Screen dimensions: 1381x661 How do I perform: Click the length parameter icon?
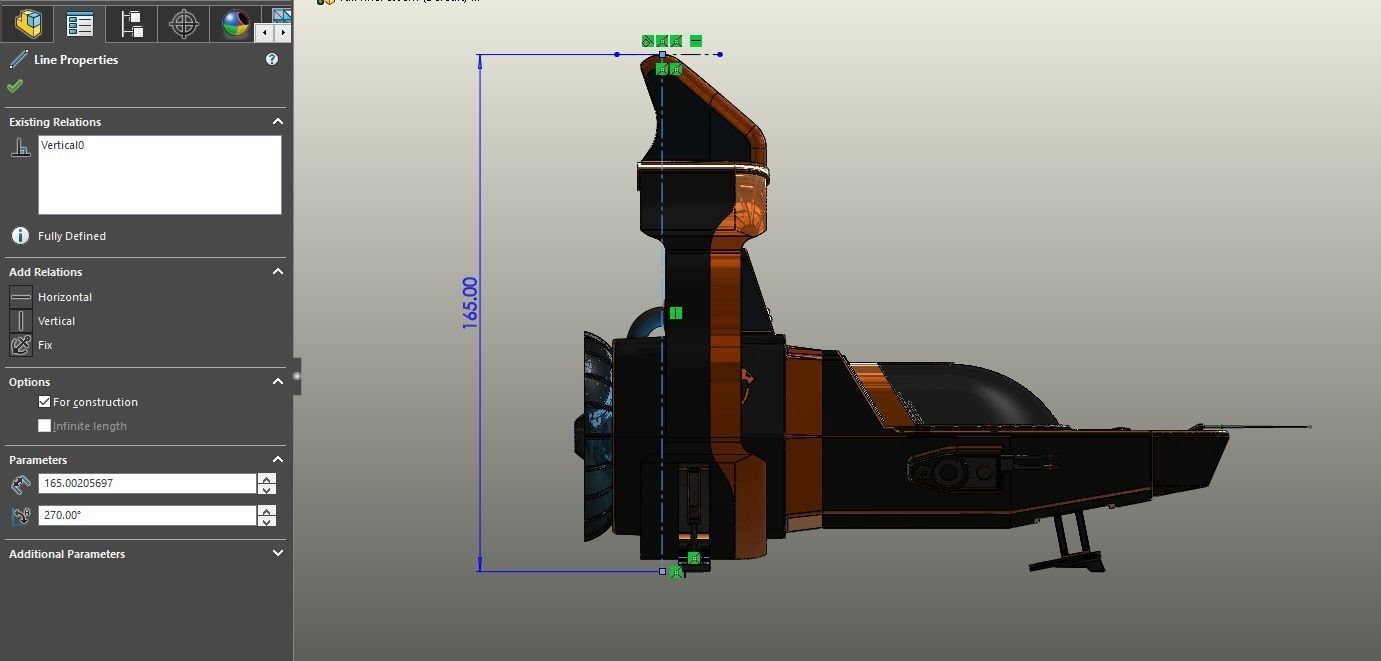click(20, 484)
